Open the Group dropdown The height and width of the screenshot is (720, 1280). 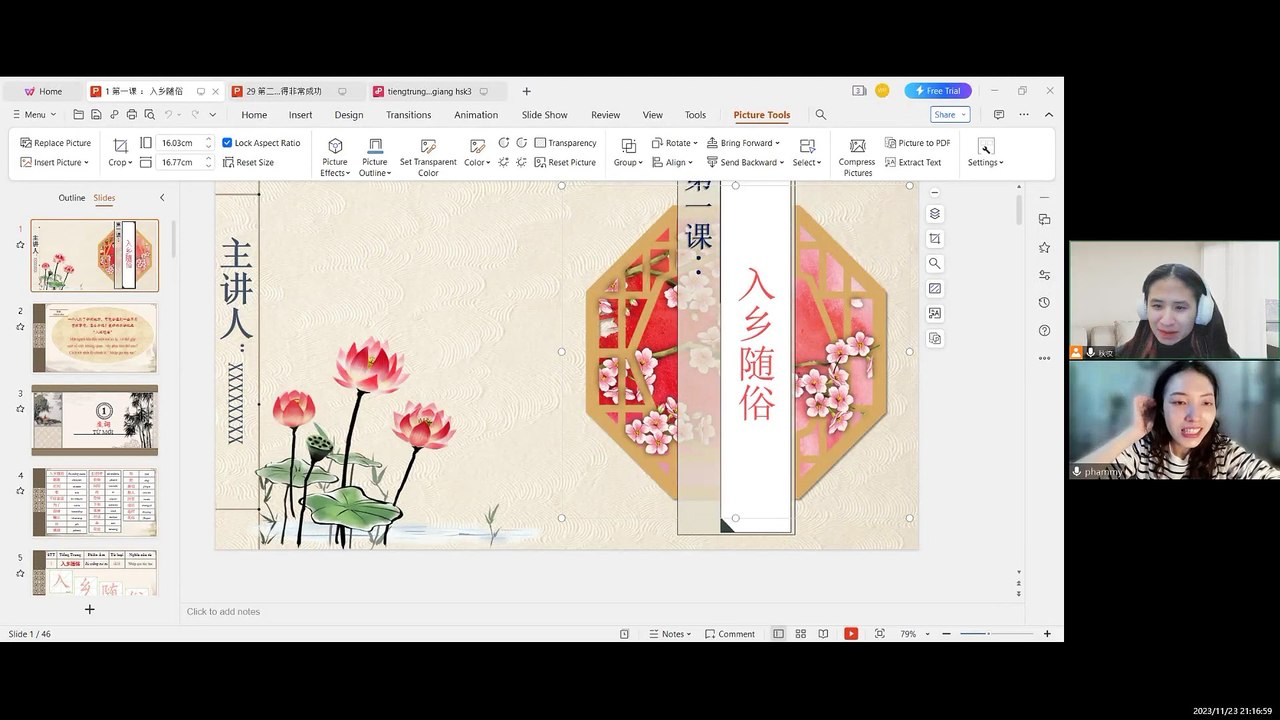coord(627,152)
